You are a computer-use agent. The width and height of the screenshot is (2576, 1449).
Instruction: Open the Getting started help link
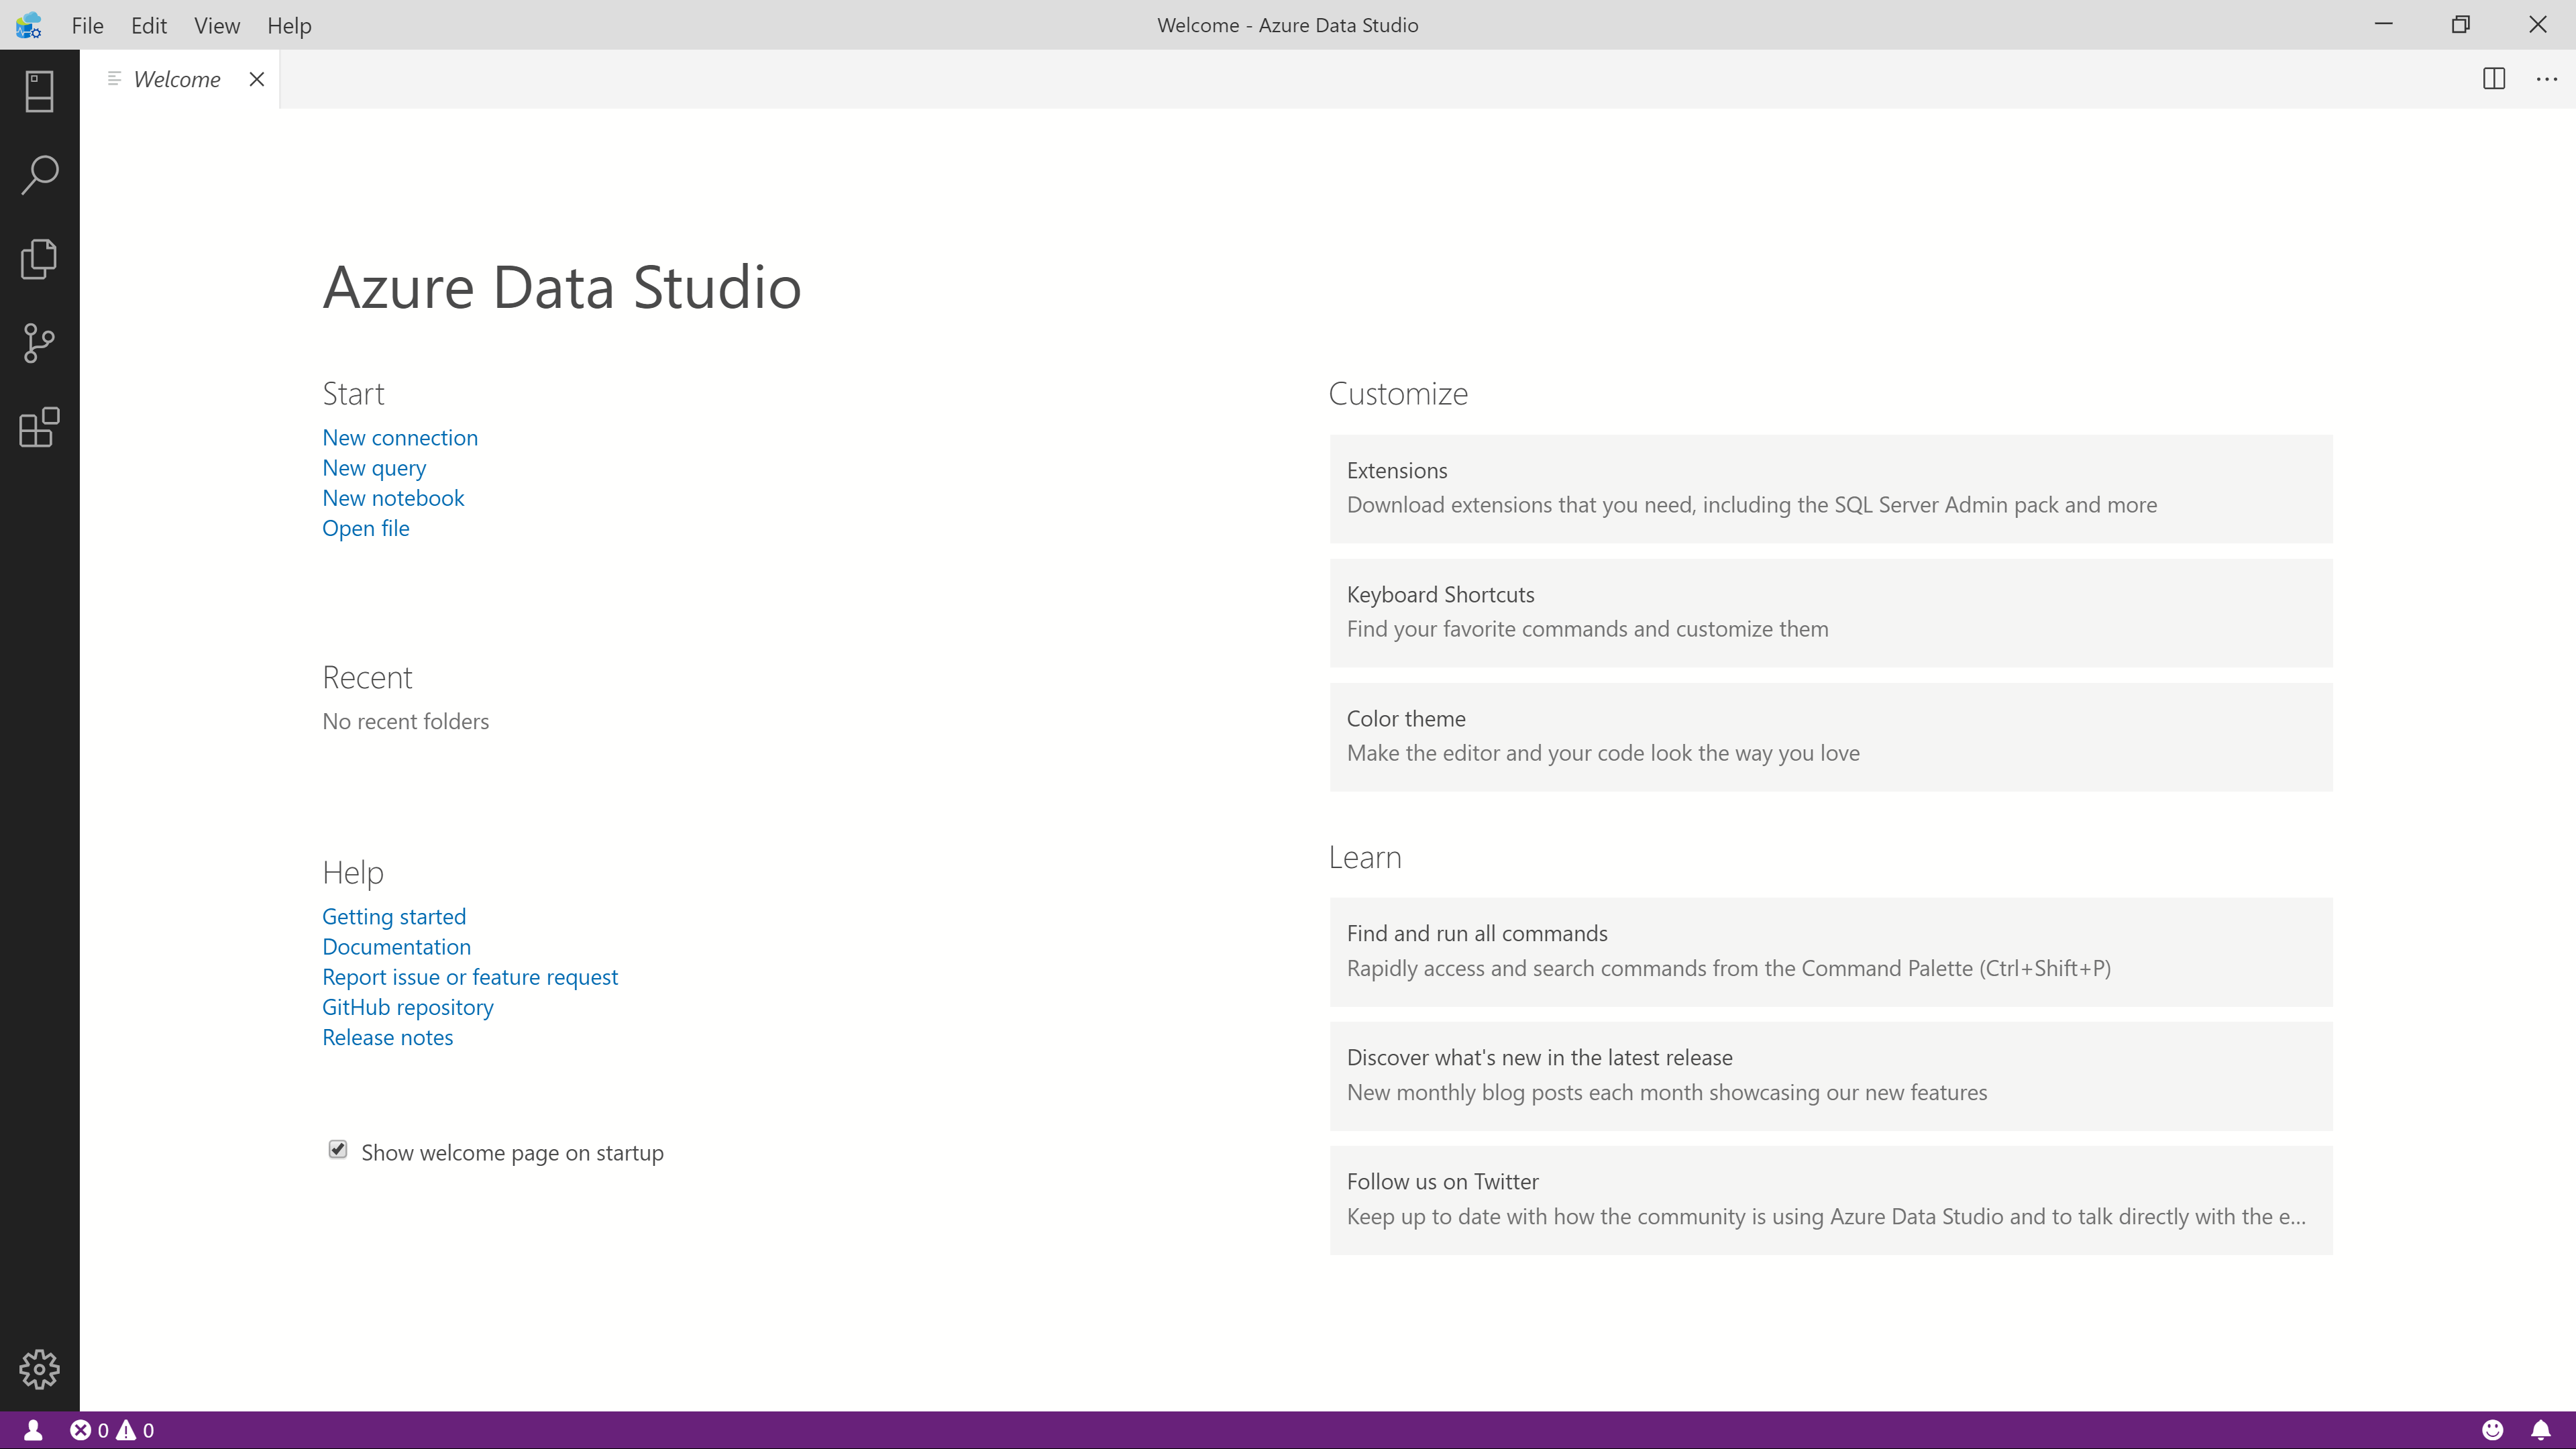pyautogui.click(x=392, y=915)
